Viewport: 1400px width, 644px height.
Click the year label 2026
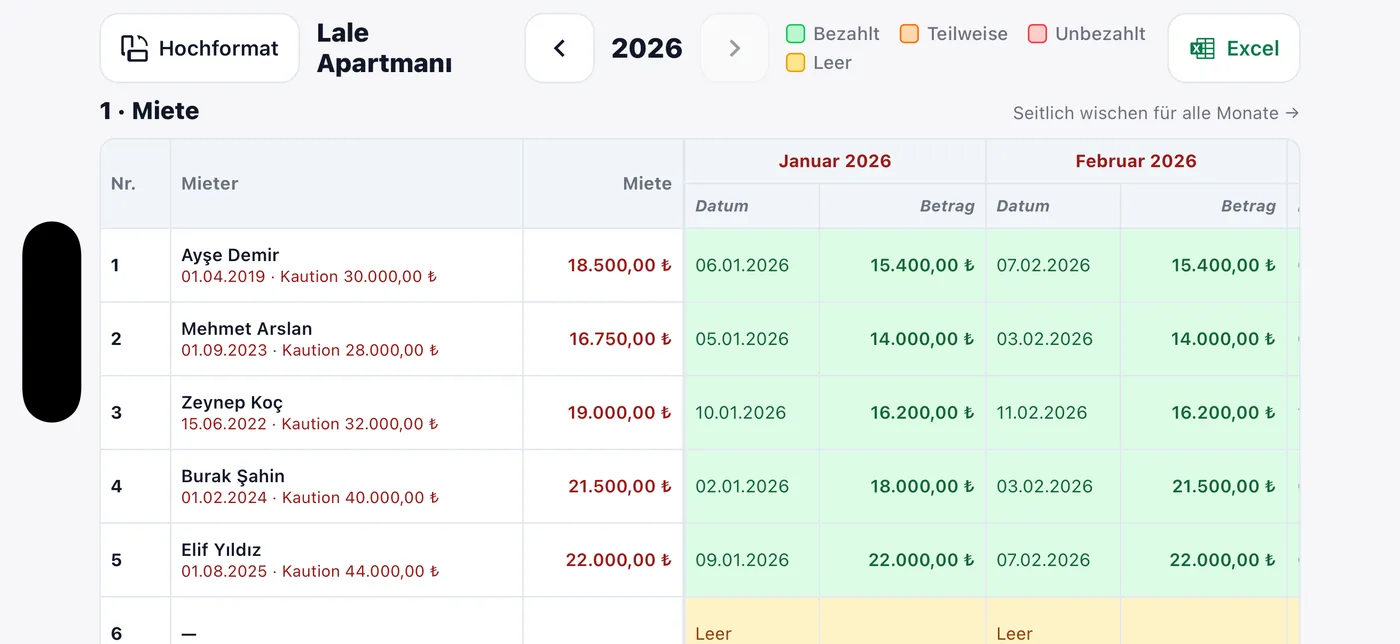647,48
